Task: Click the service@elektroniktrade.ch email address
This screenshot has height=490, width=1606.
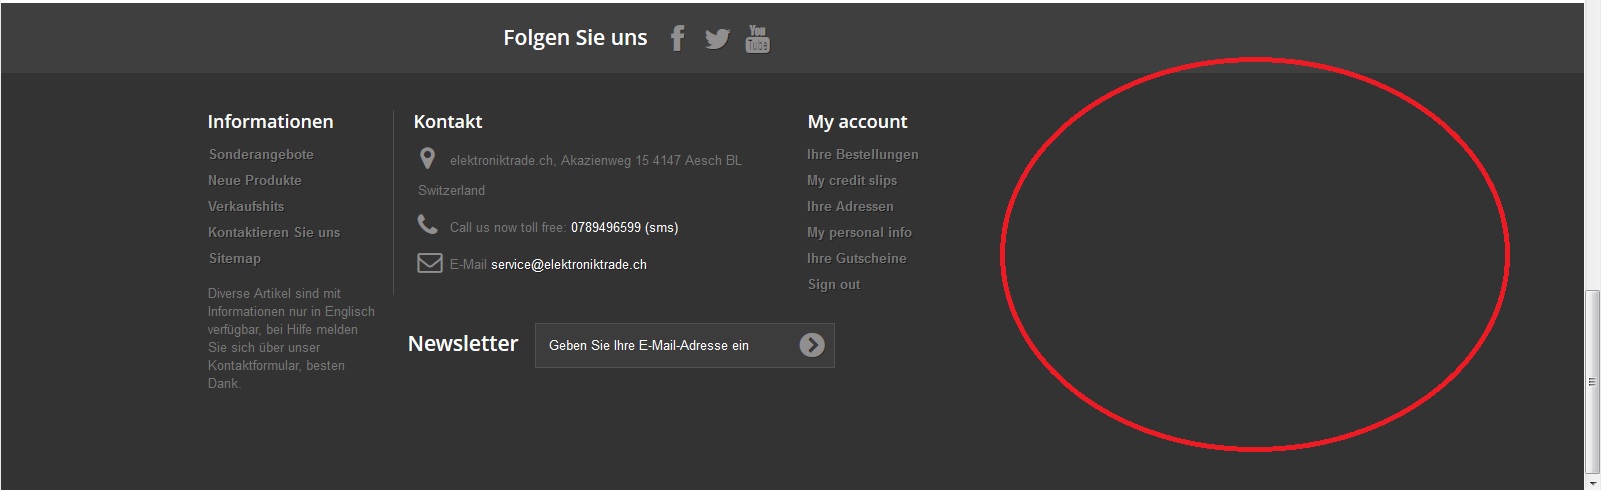Action: point(569,265)
